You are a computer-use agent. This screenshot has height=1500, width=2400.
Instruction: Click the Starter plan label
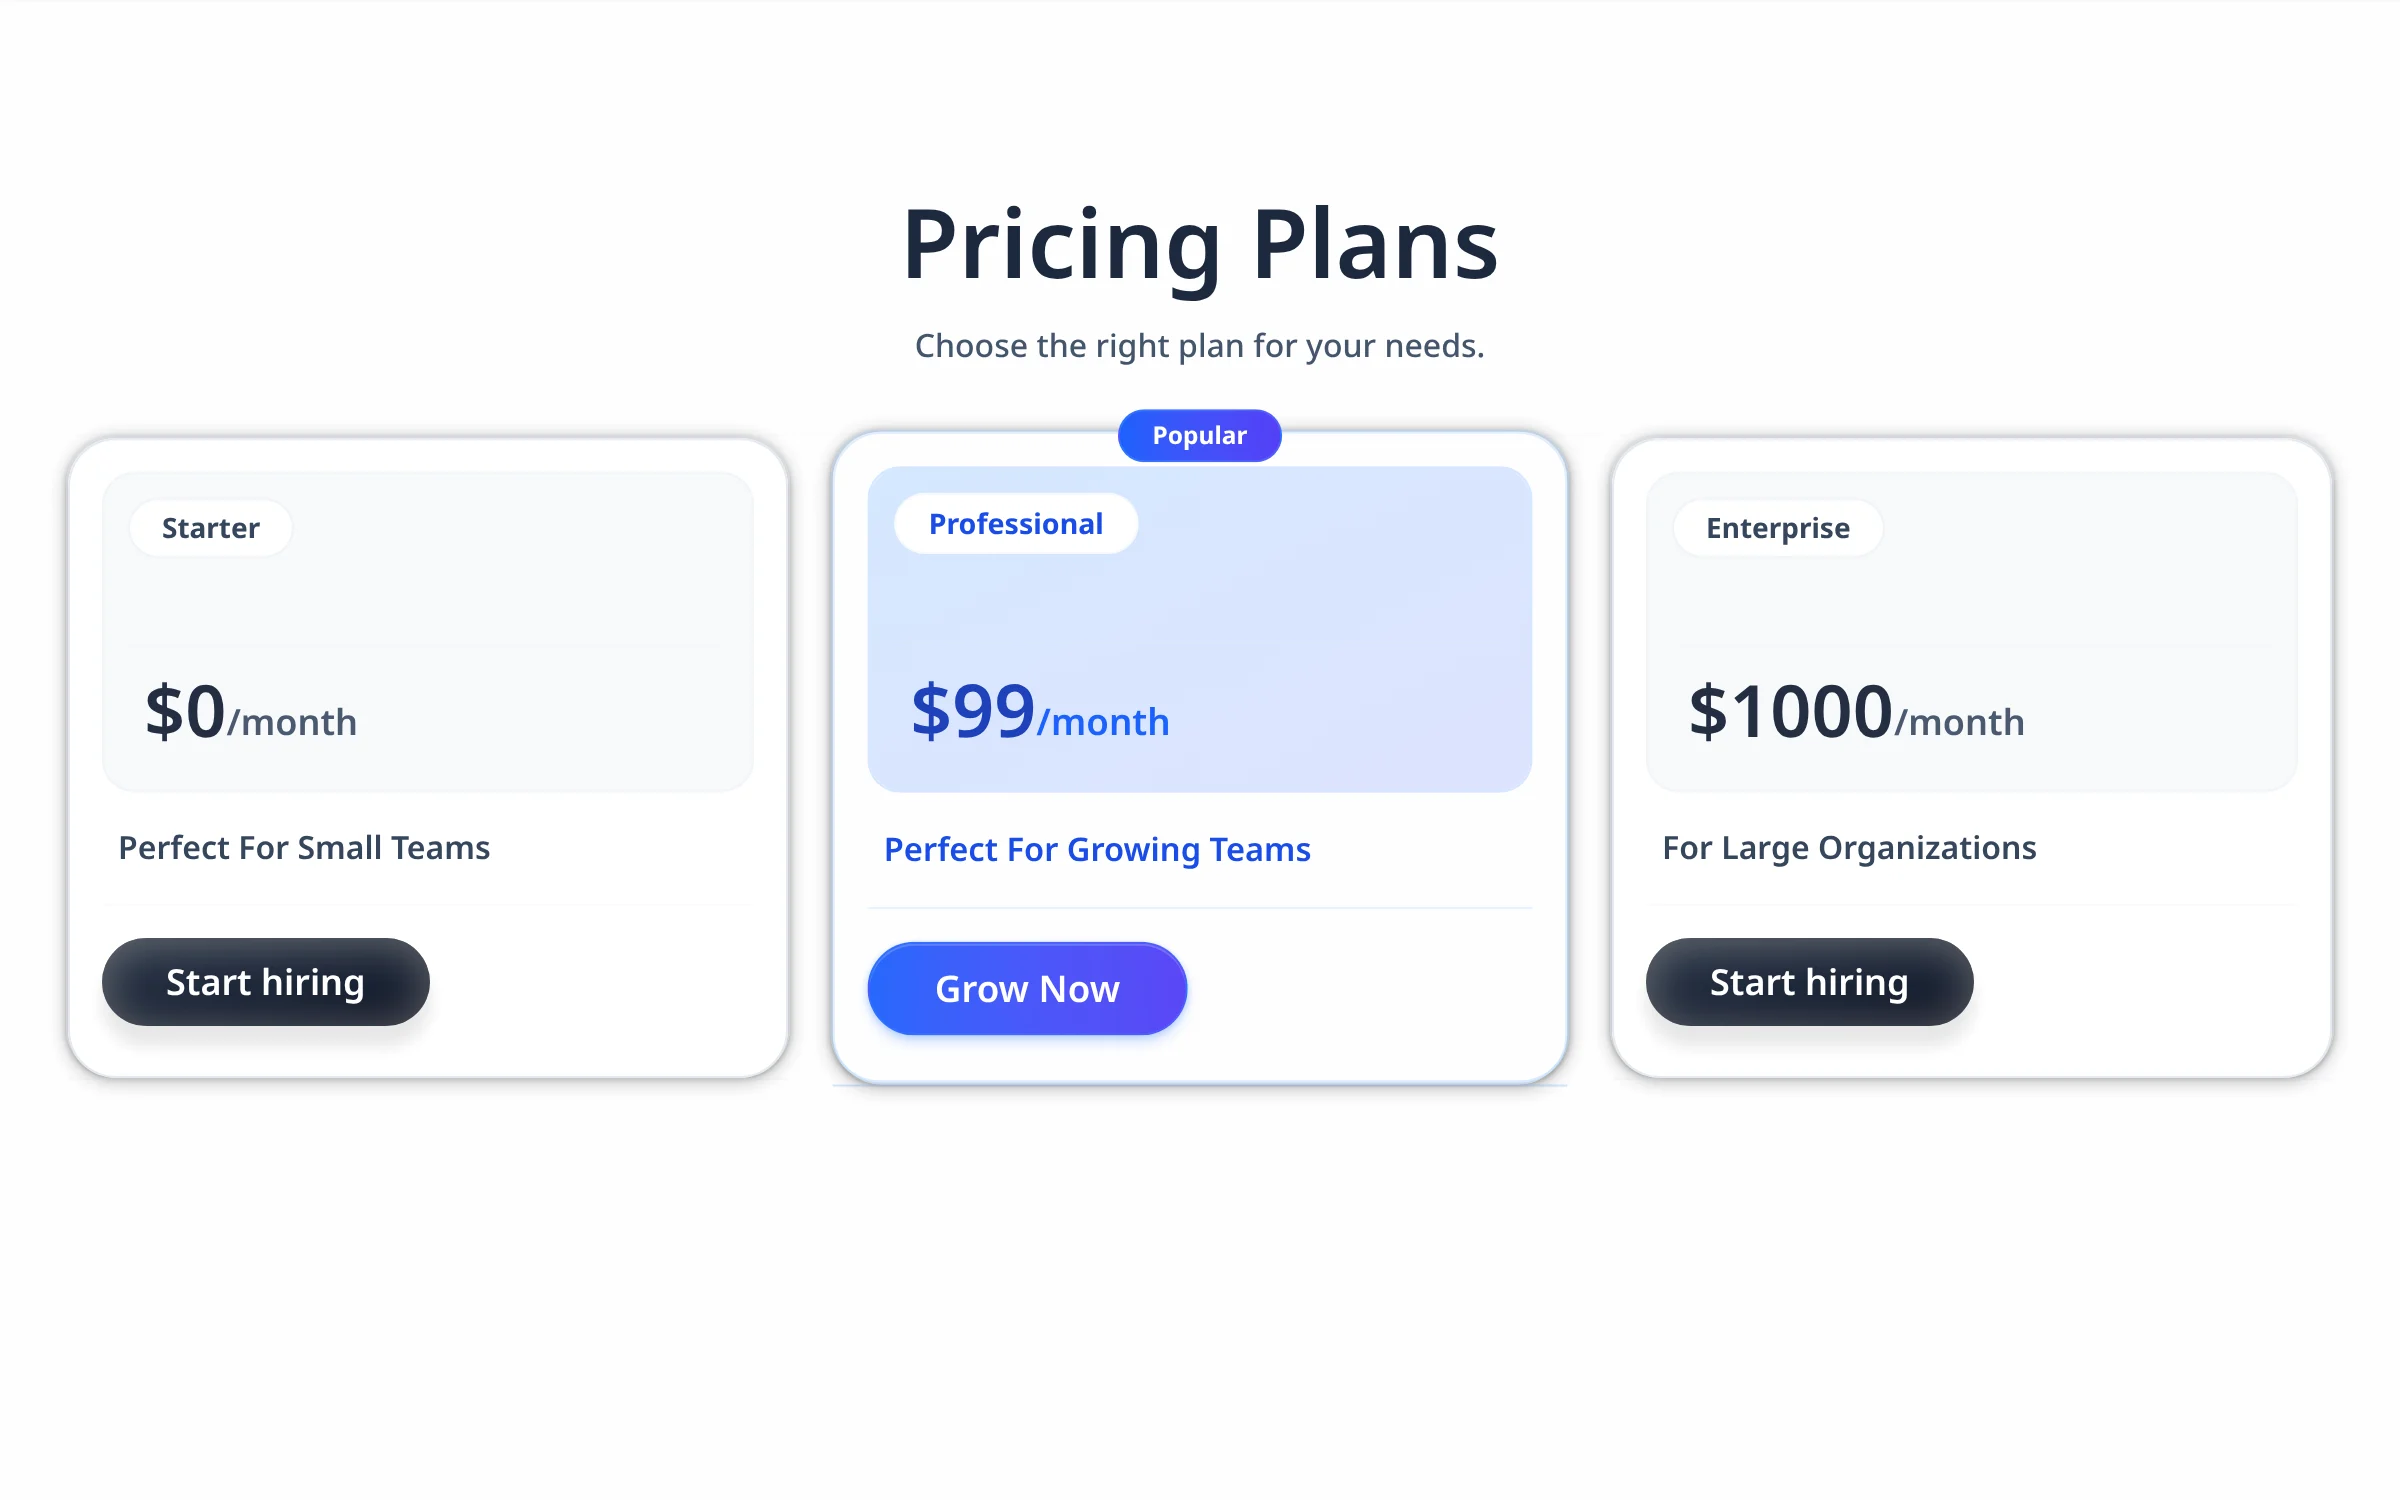(x=211, y=527)
